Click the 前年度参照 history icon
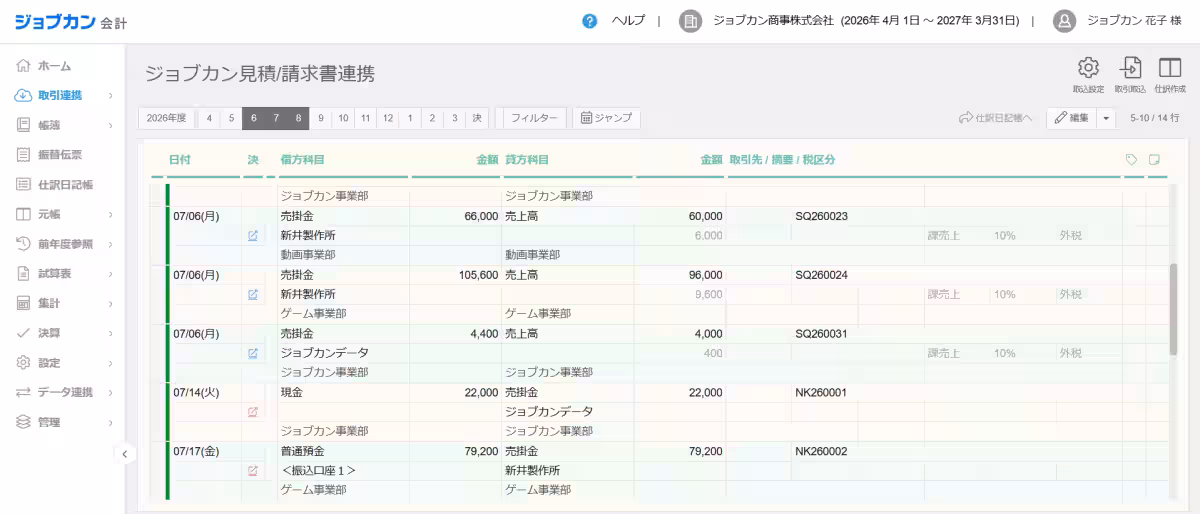The width and height of the screenshot is (1200, 514). [23, 244]
